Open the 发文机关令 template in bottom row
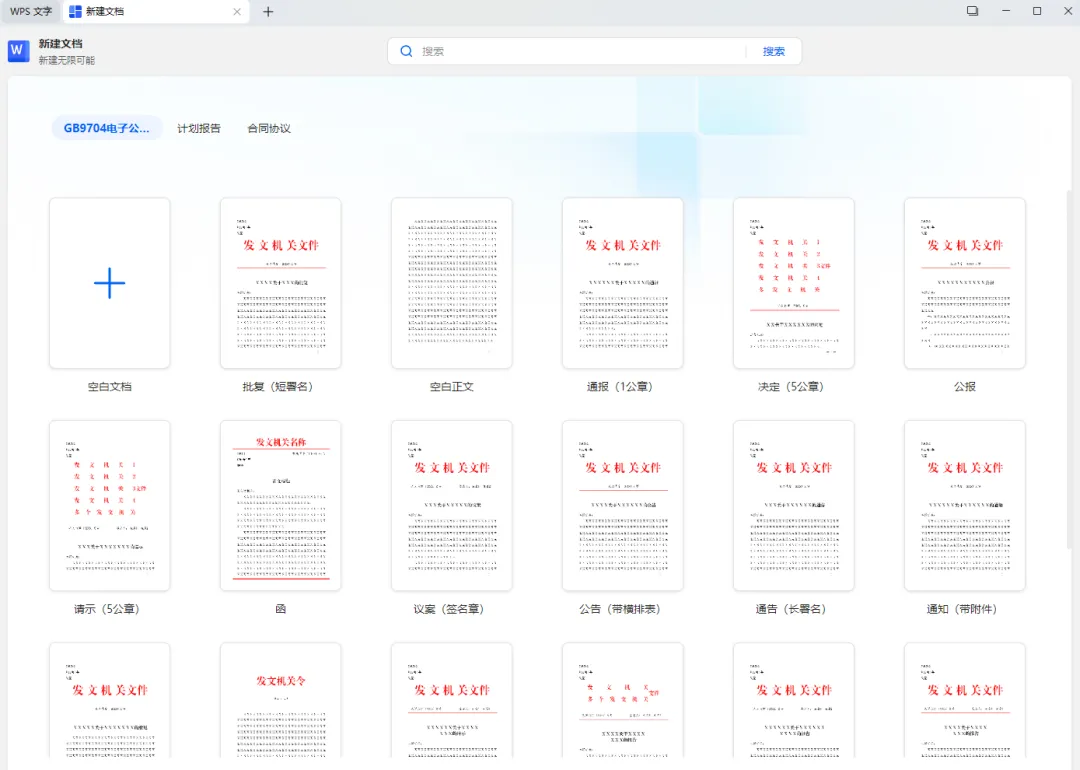Viewport: 1080px width, 770px height. click(280, 700)
